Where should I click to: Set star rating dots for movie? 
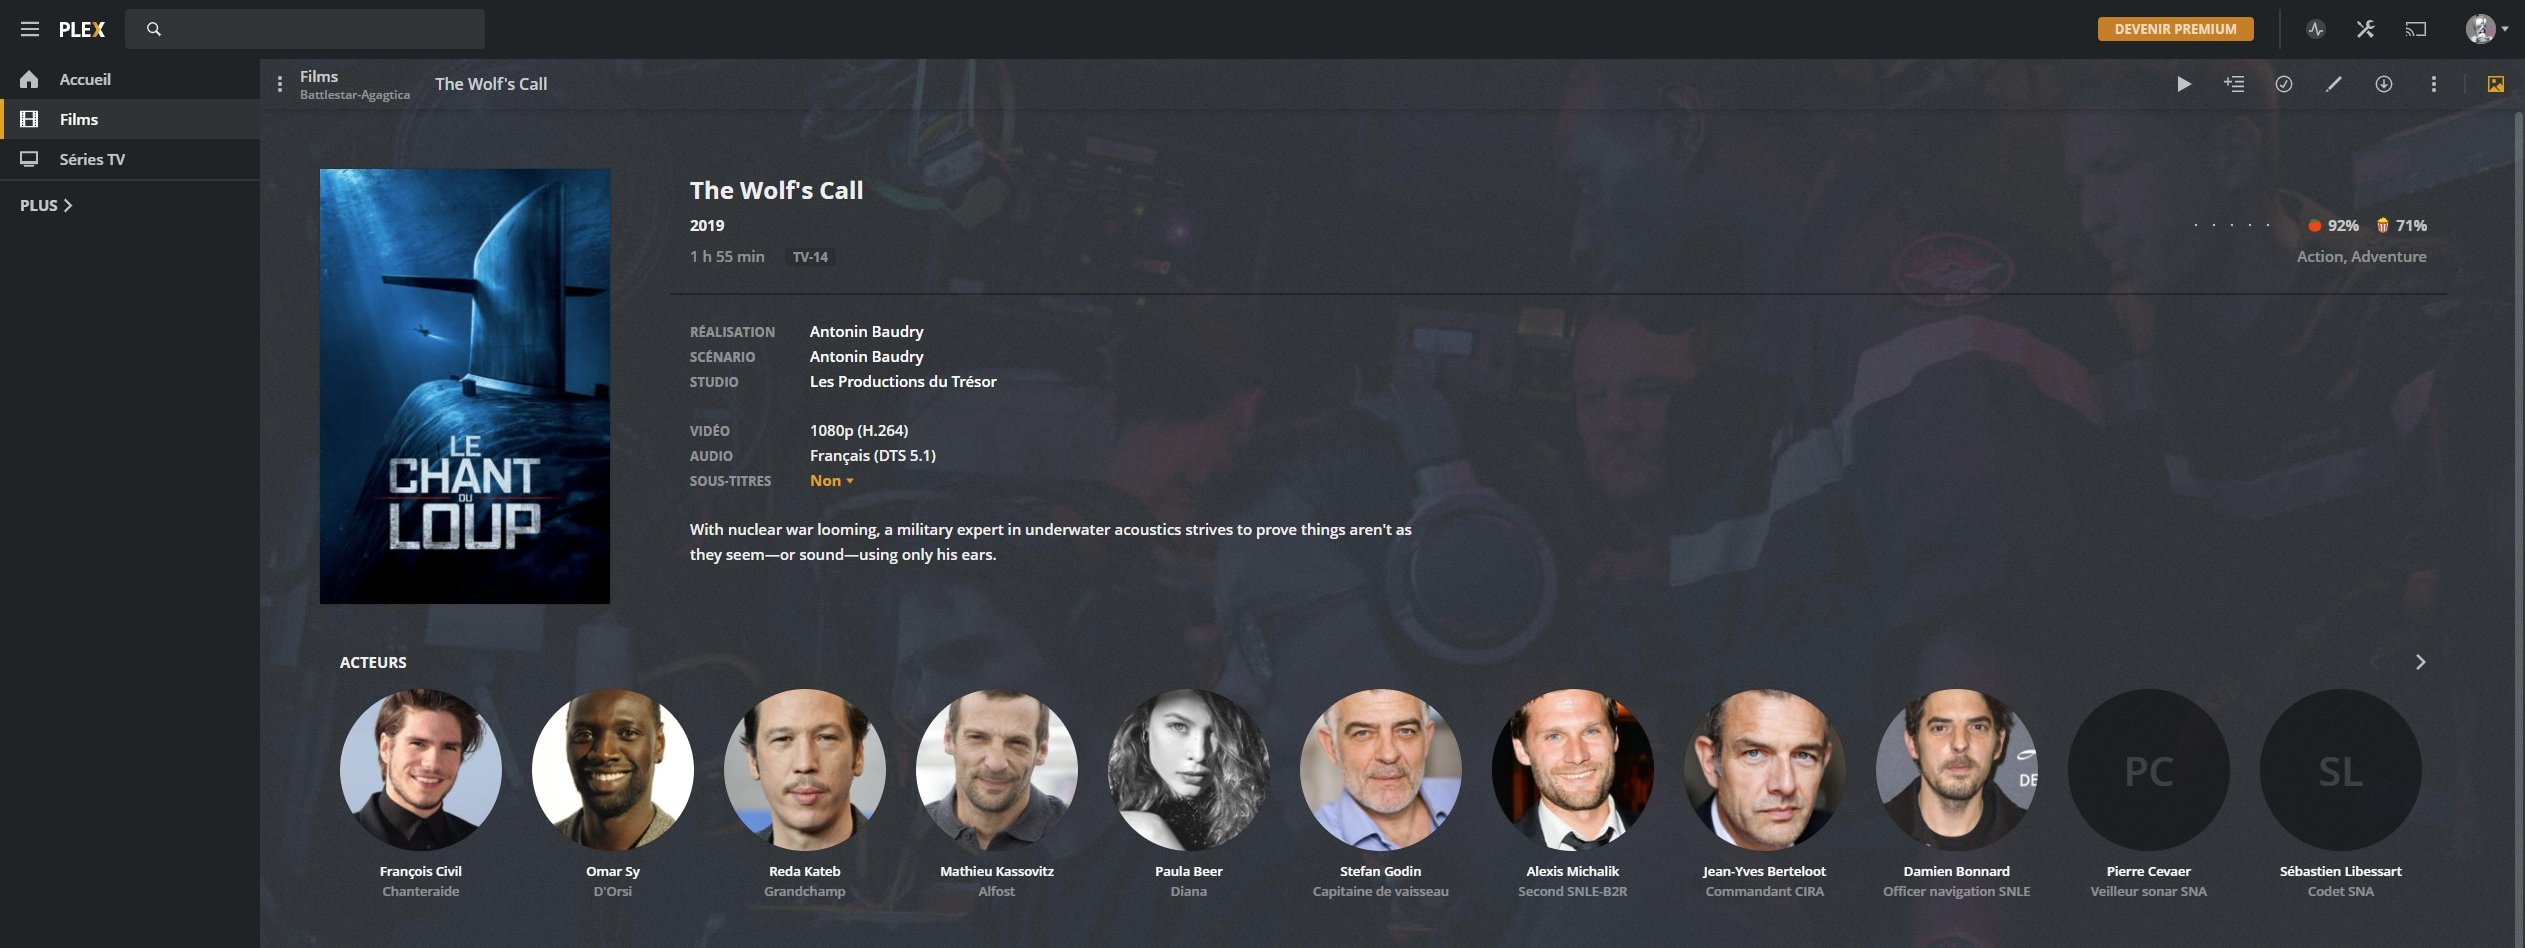tap(2232, 226)
